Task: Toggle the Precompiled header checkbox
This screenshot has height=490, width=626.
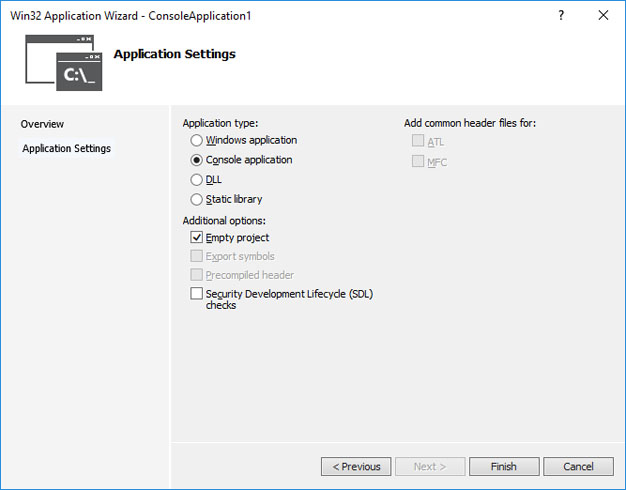Action: click(x=196, y=275)
